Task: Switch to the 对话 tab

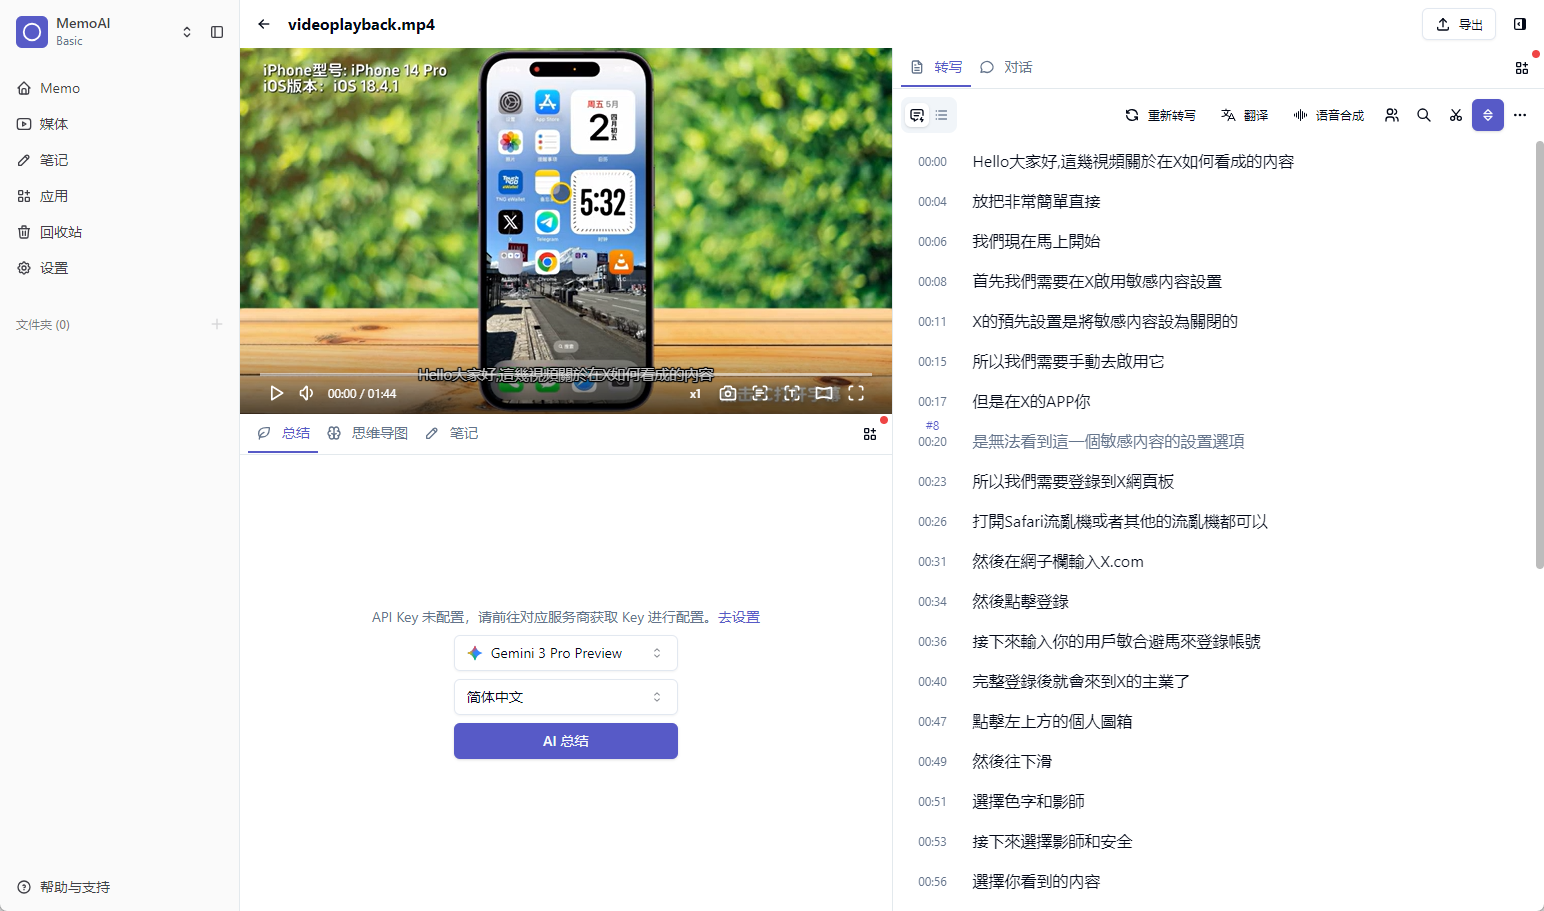Action: [x=1008, y=67]
